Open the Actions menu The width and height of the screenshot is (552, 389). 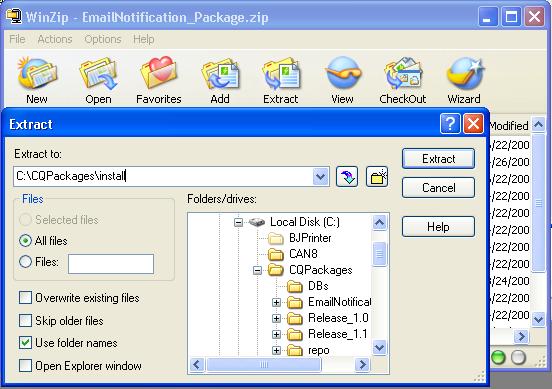coord(55,39)
